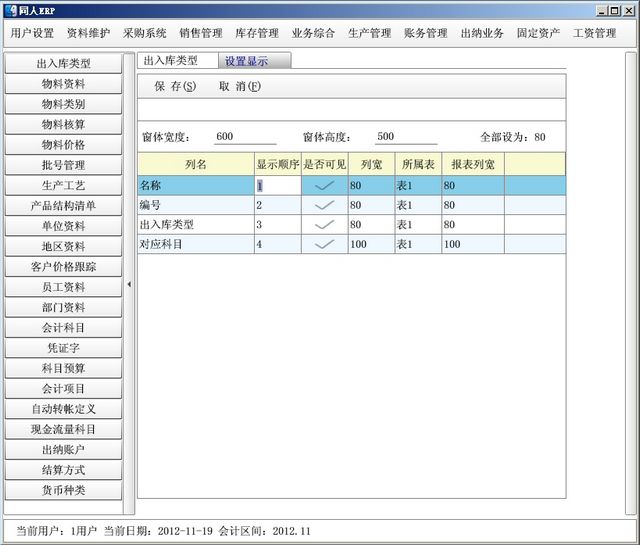640x545 pixels.
Task: Click the 窗体宽度 input field
Action: [x=245, y=137]
